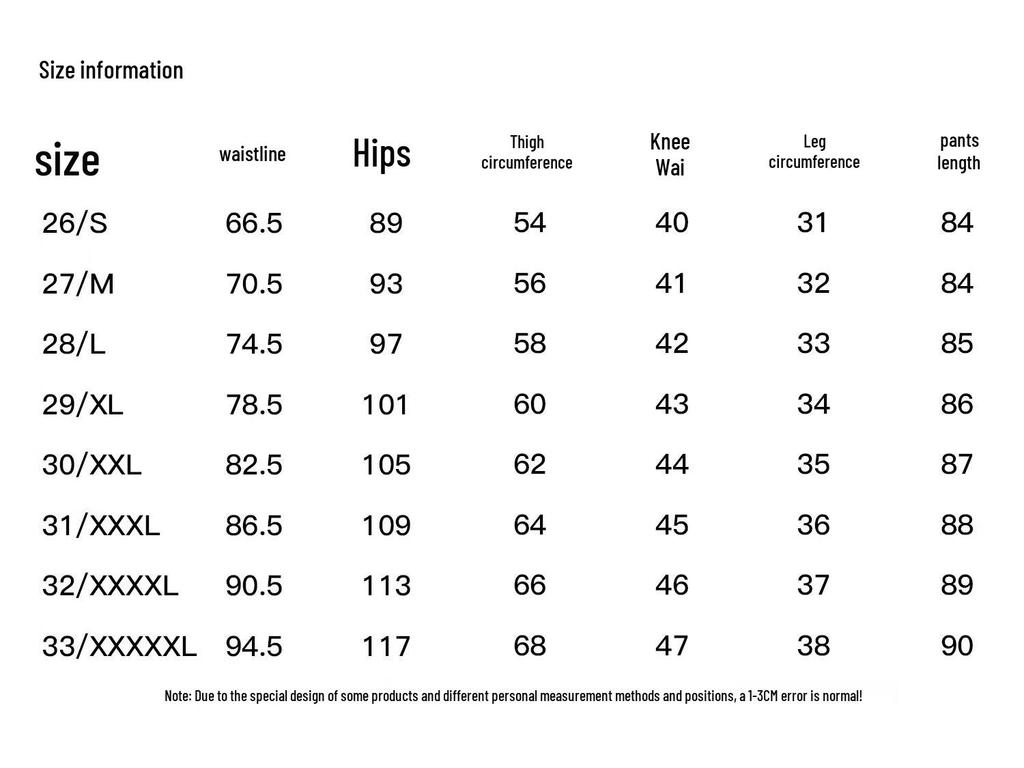Click the 'Knee Wai' column header
1024x768 pixels.
tap(670, 154)
